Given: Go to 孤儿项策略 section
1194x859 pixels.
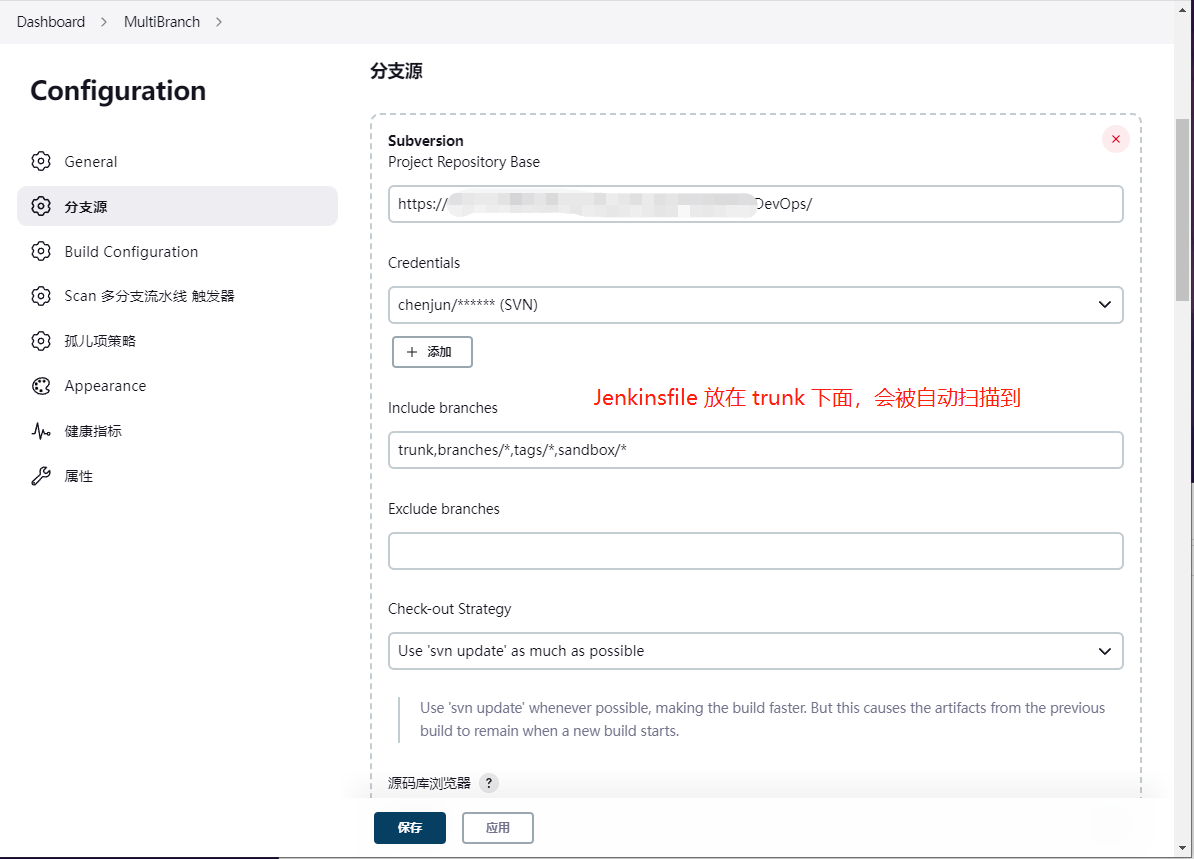Looking at the screenshot, I should [177, 341].
